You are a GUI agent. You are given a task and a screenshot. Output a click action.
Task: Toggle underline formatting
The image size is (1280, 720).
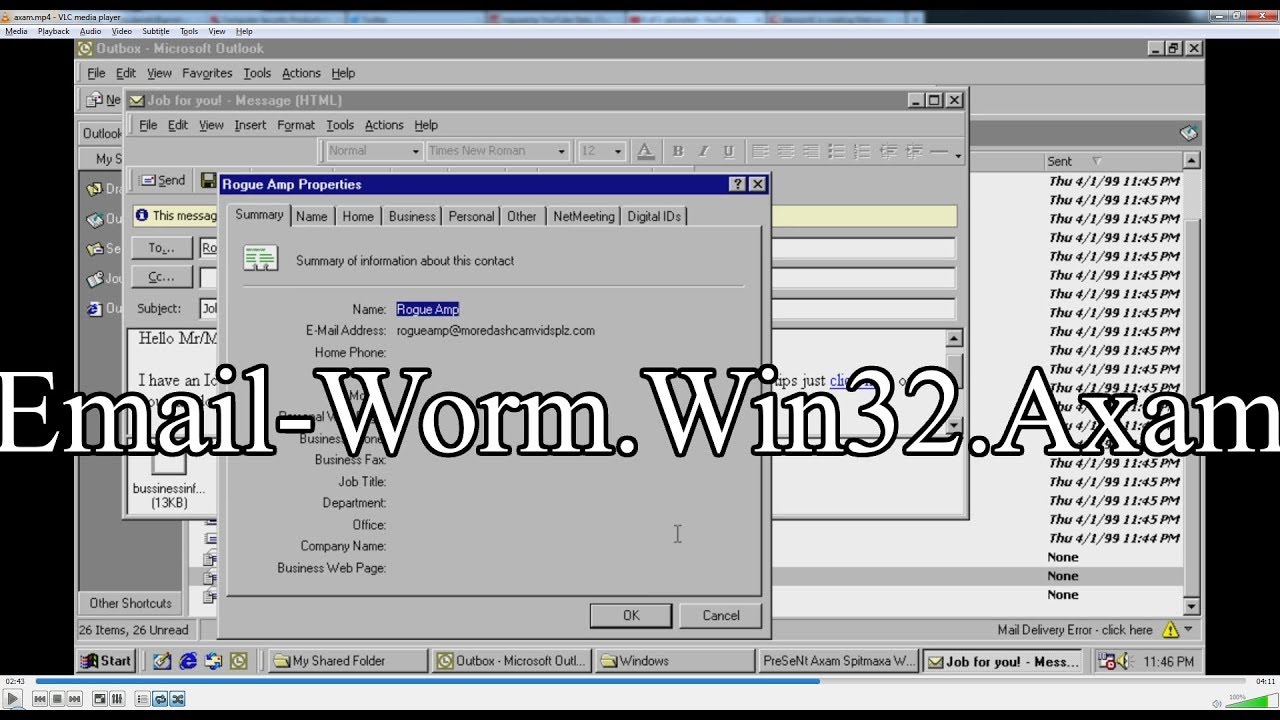click(x=728, y=151)
